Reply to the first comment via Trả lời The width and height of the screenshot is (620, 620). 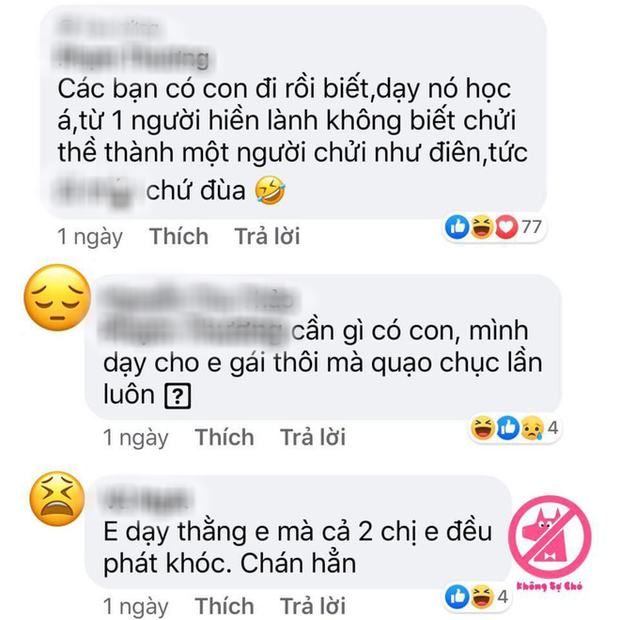tap(267, 236)
